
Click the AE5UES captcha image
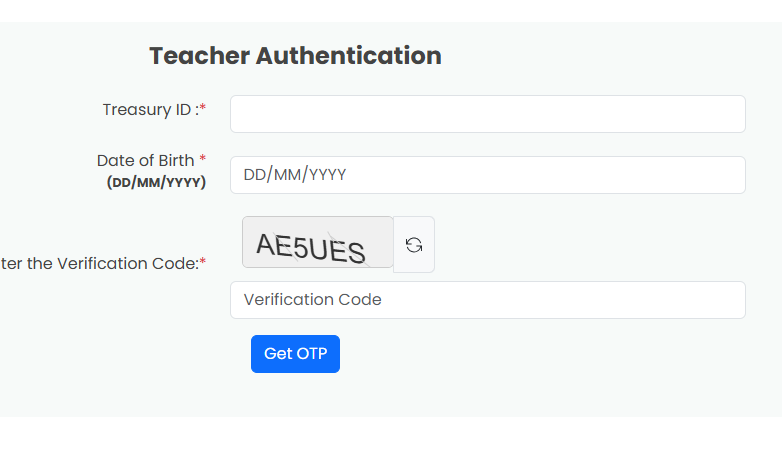(x=318, y=242)
